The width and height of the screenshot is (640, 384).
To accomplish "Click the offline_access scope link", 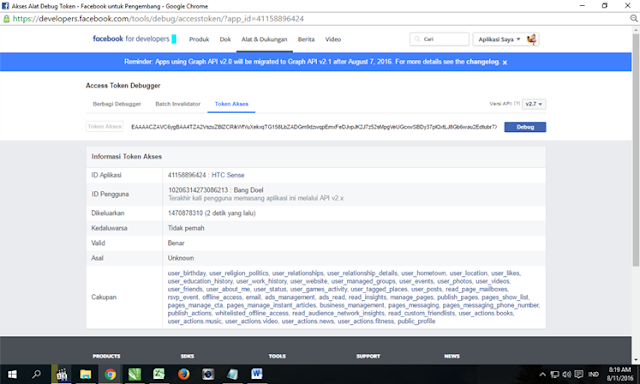I will tap(222, 297).
